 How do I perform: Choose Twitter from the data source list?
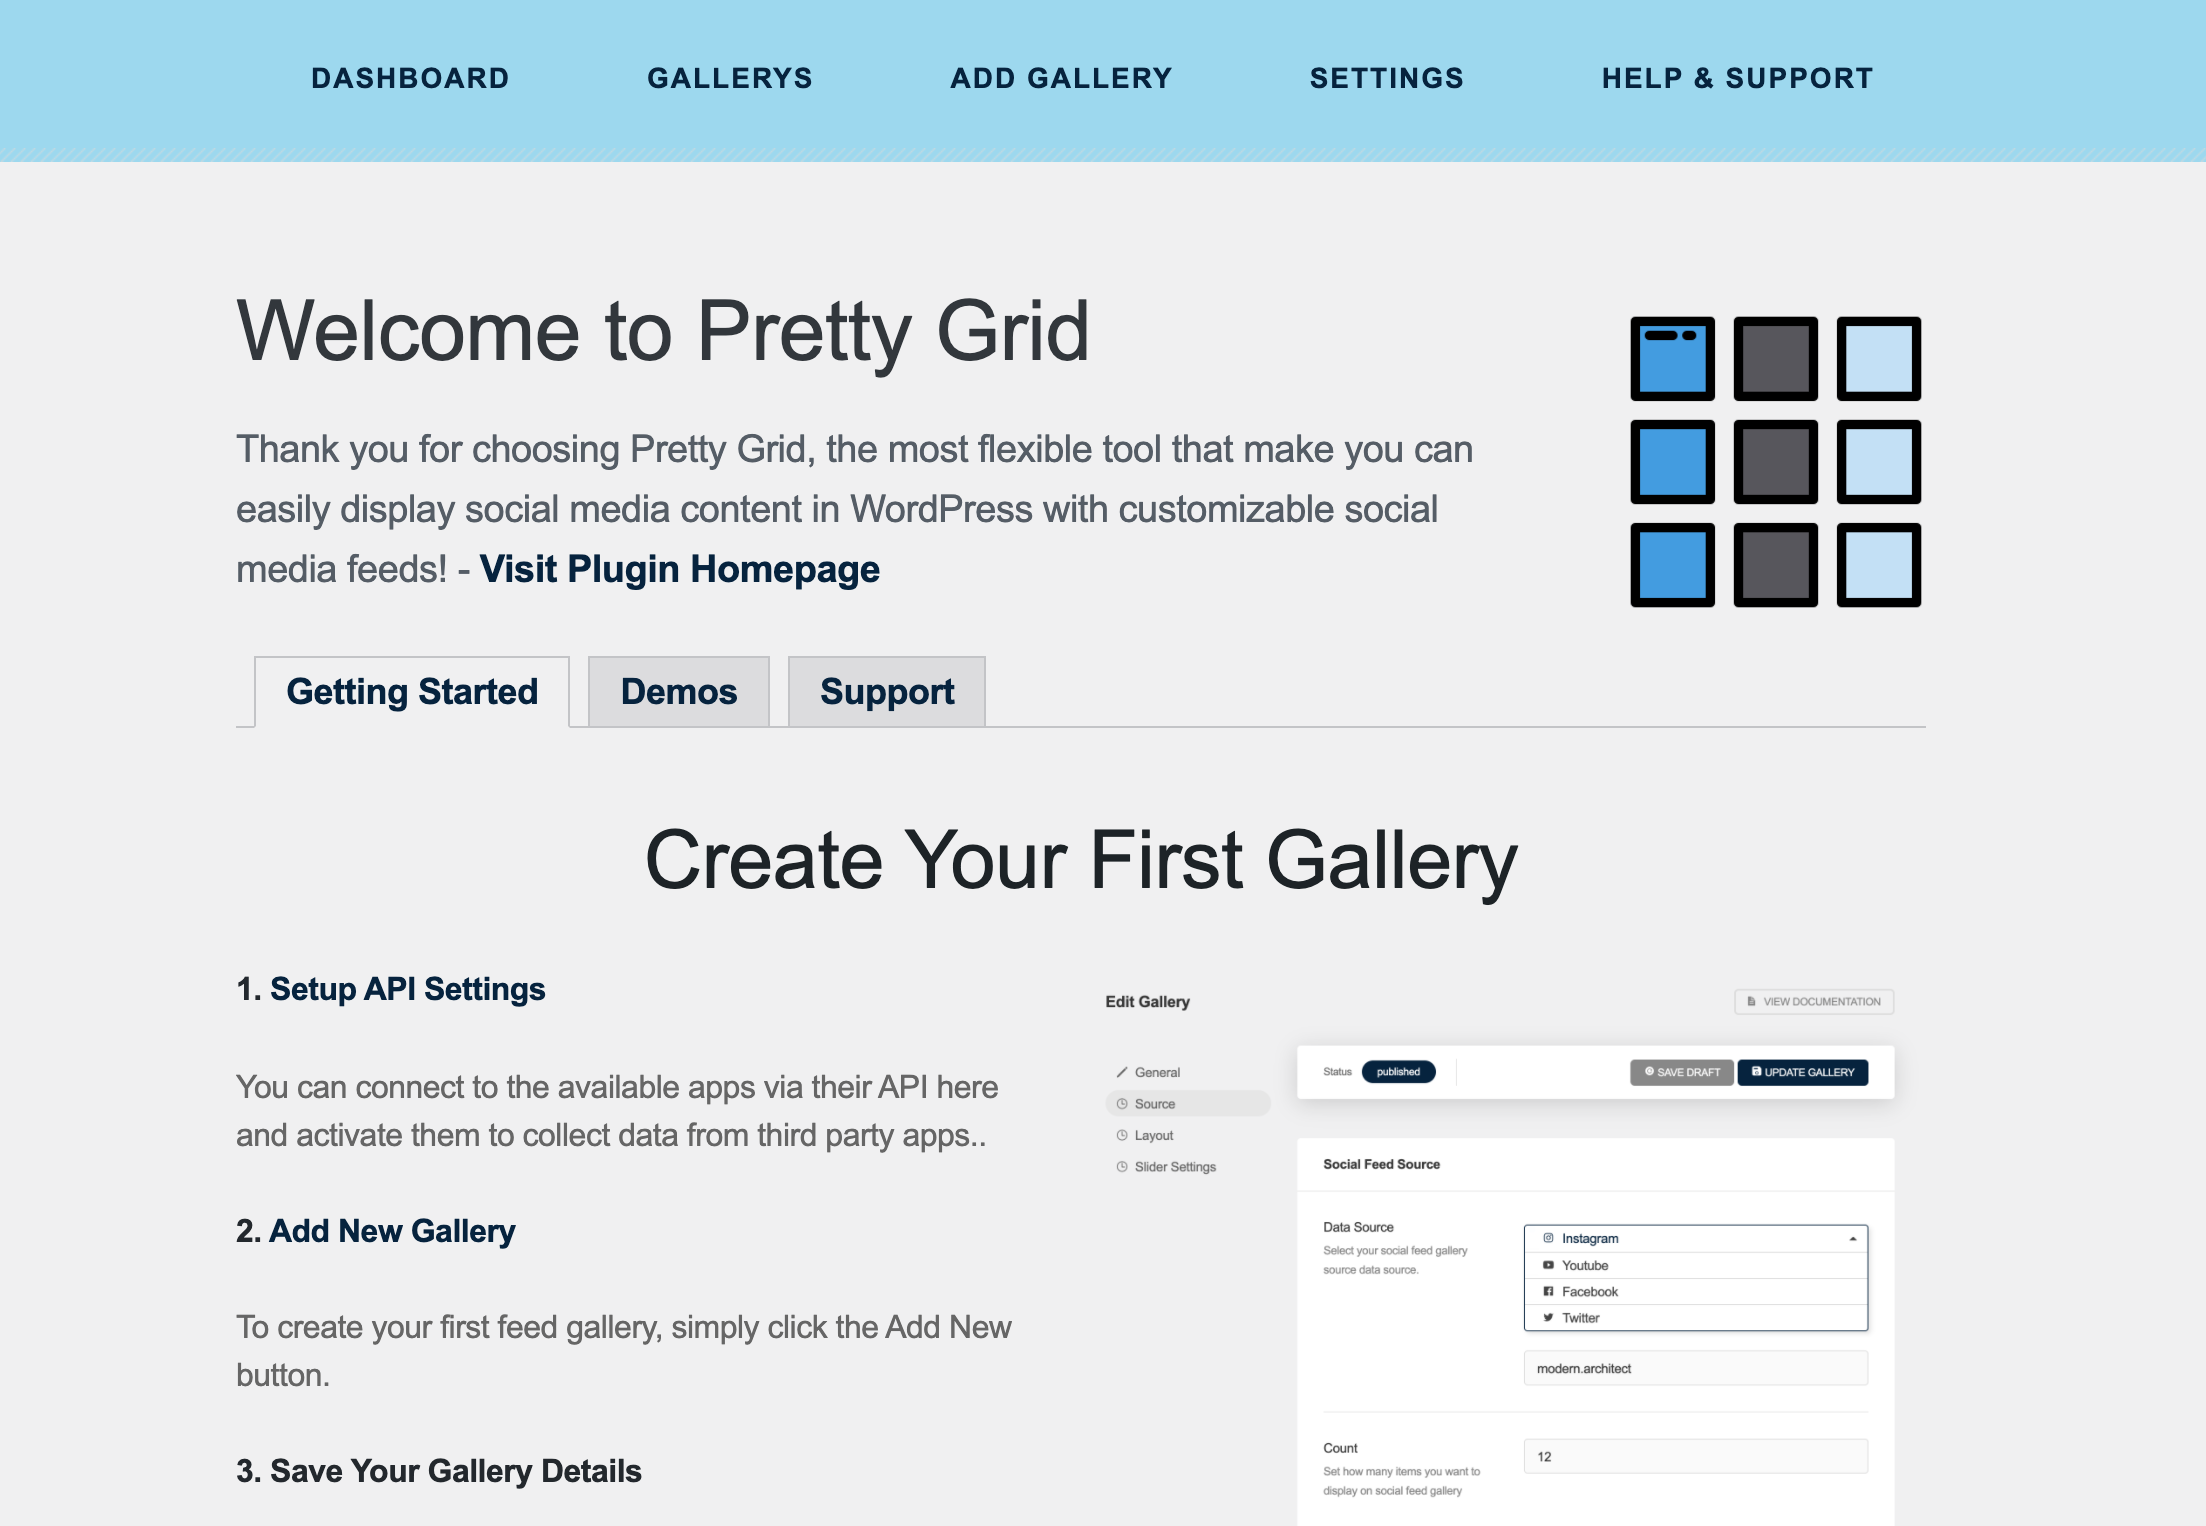(x=1581, y=1318)
